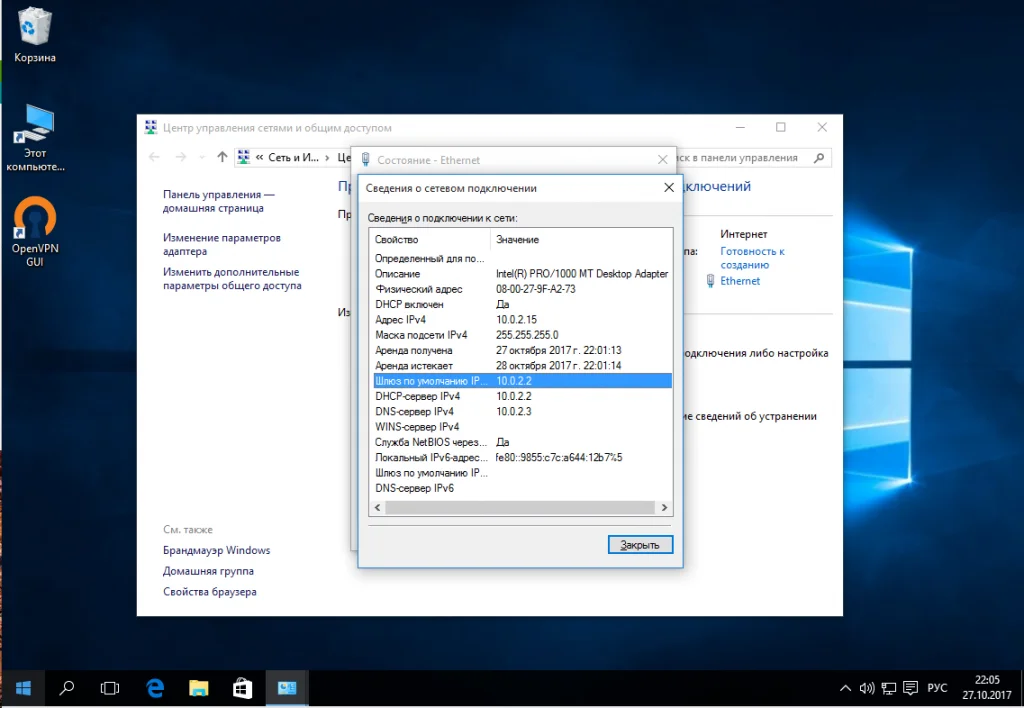The width and height of the screenshot is (1024, 708).
Task: Click the Ethernet connection link
Action: click(x=740, y=281)
